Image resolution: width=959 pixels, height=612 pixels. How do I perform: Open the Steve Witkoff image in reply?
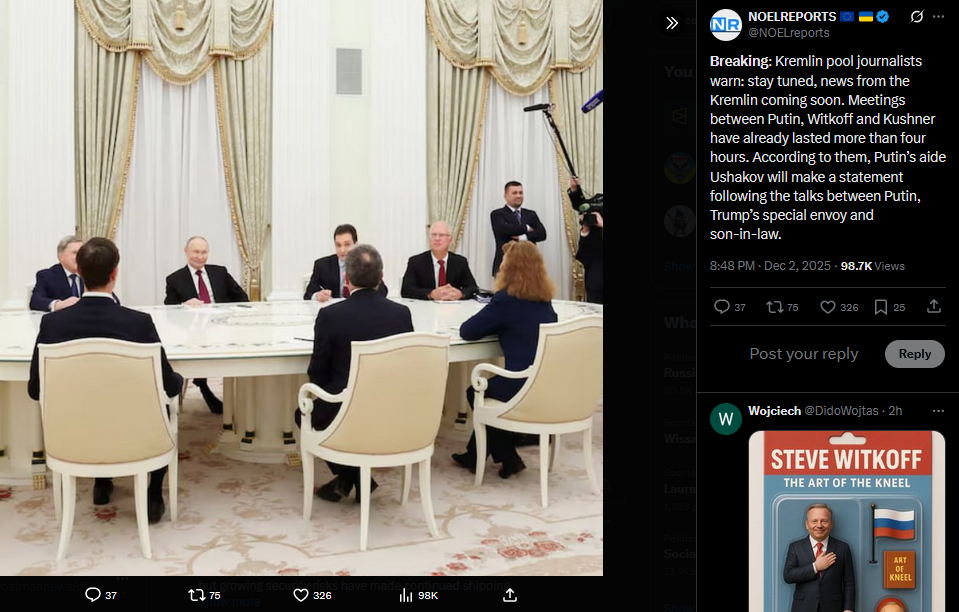[846, 522]
